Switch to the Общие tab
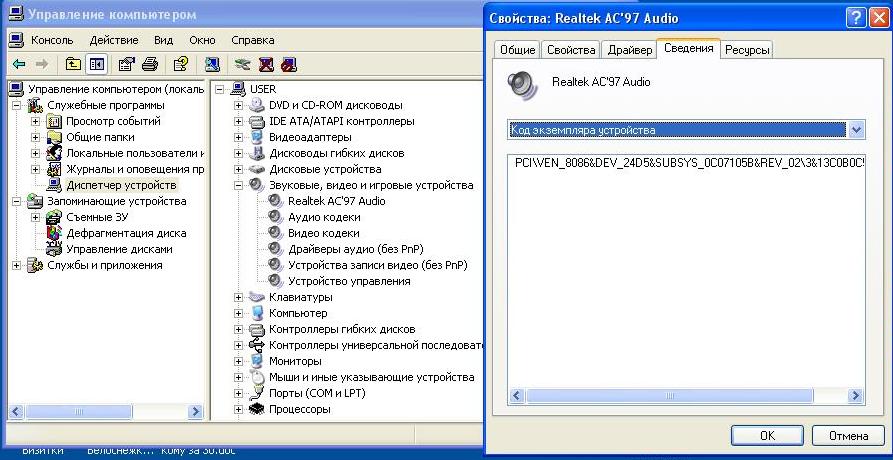The height and width of the screenshot is (460, 893). (518, 50)
